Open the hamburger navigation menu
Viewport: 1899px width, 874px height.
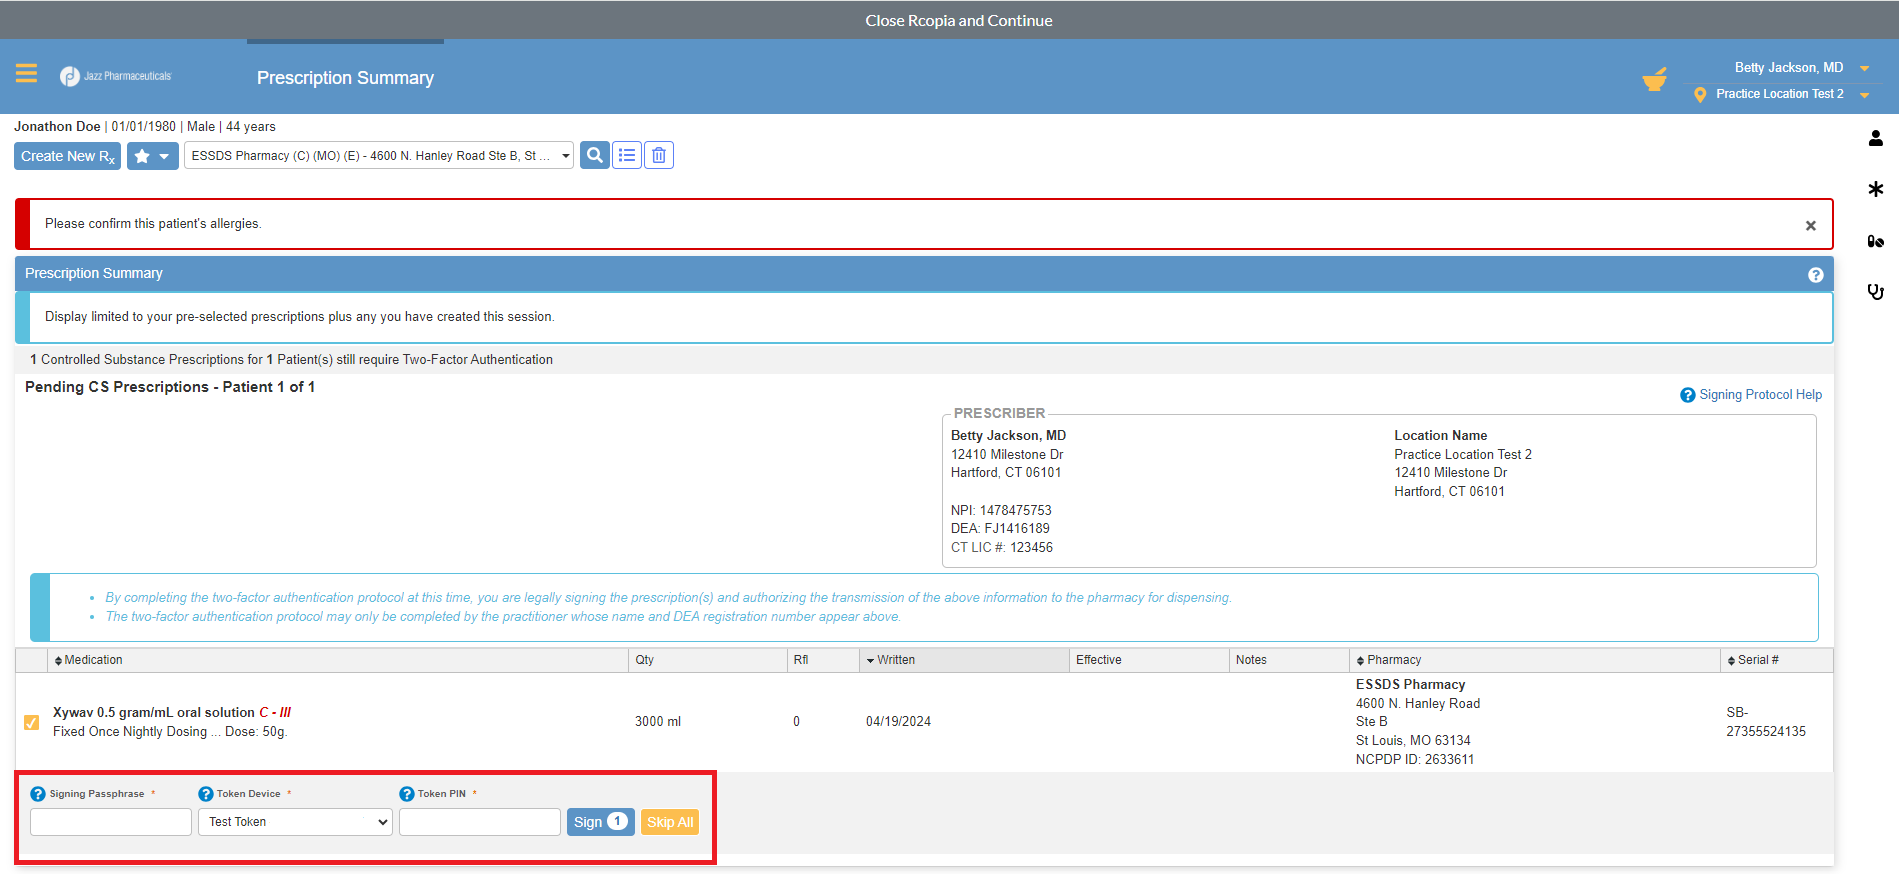click(26, 74)
